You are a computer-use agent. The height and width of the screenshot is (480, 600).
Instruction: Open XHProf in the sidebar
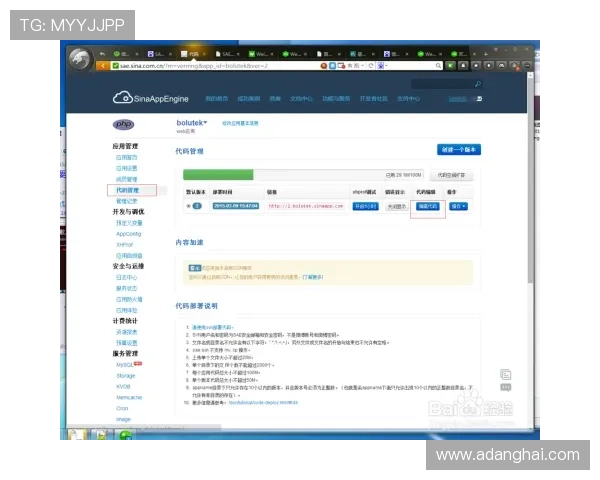(x=124, y=245)
